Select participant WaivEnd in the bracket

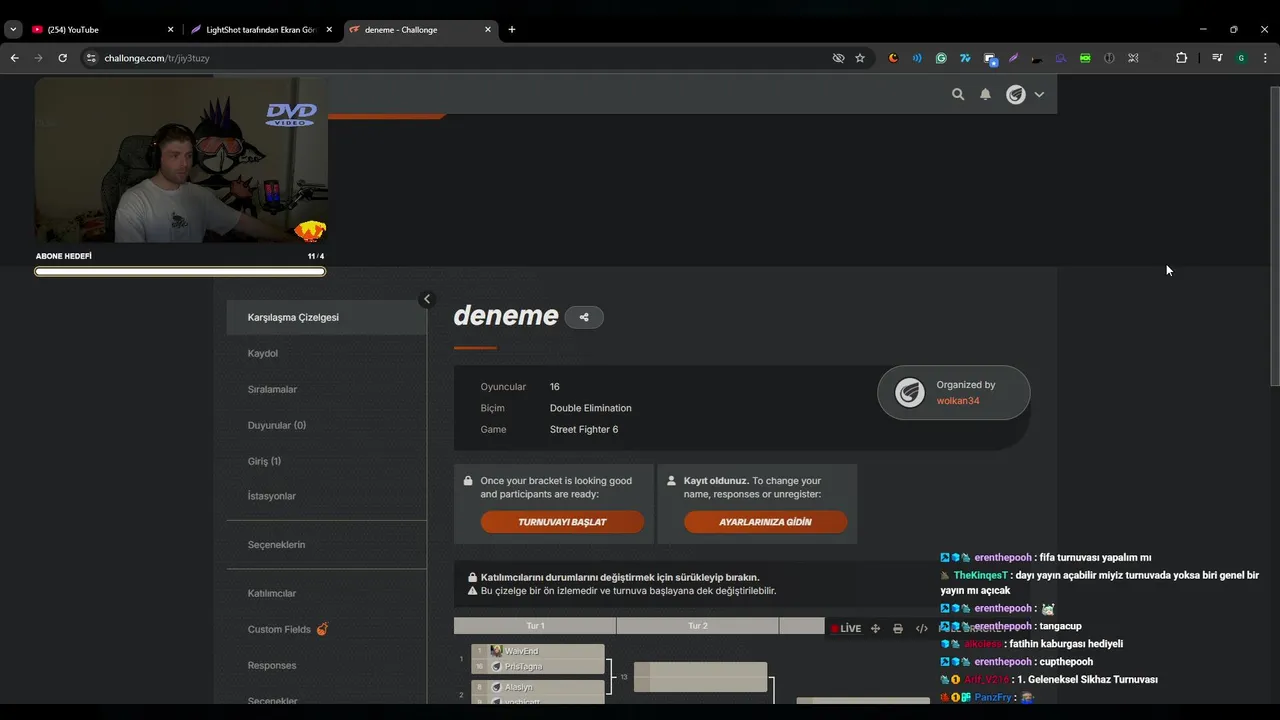pyautogui.click(x=538, y=651)
